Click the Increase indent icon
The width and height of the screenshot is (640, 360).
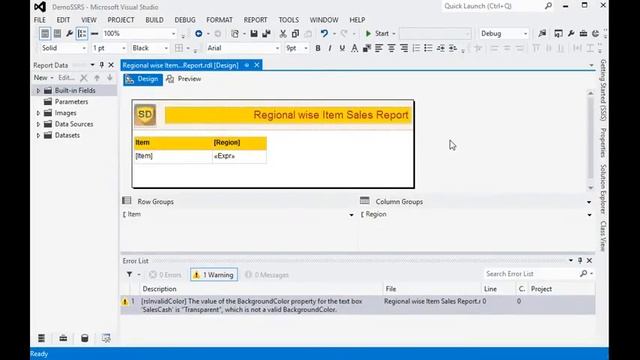tap(453, 48)
